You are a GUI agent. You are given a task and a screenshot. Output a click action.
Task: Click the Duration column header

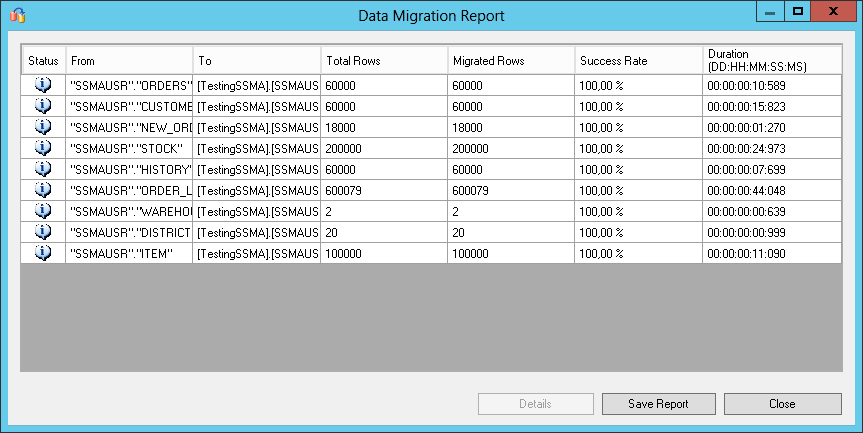click(771, 60)
